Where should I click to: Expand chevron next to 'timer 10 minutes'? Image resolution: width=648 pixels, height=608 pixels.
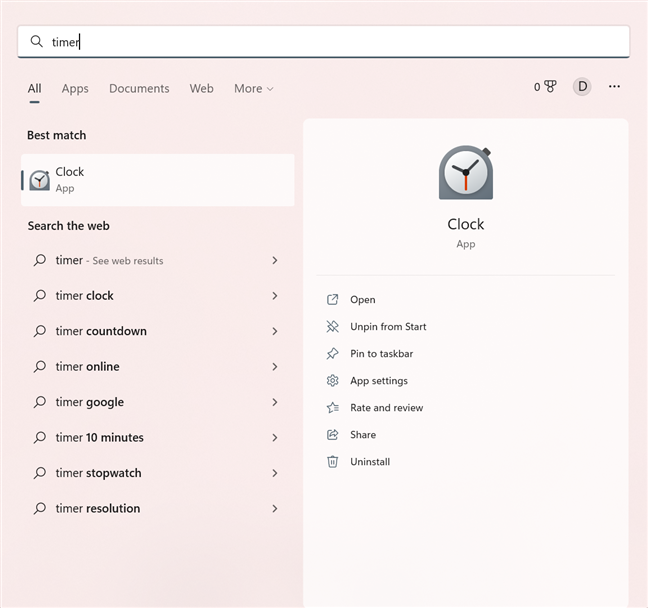(275, 438)
